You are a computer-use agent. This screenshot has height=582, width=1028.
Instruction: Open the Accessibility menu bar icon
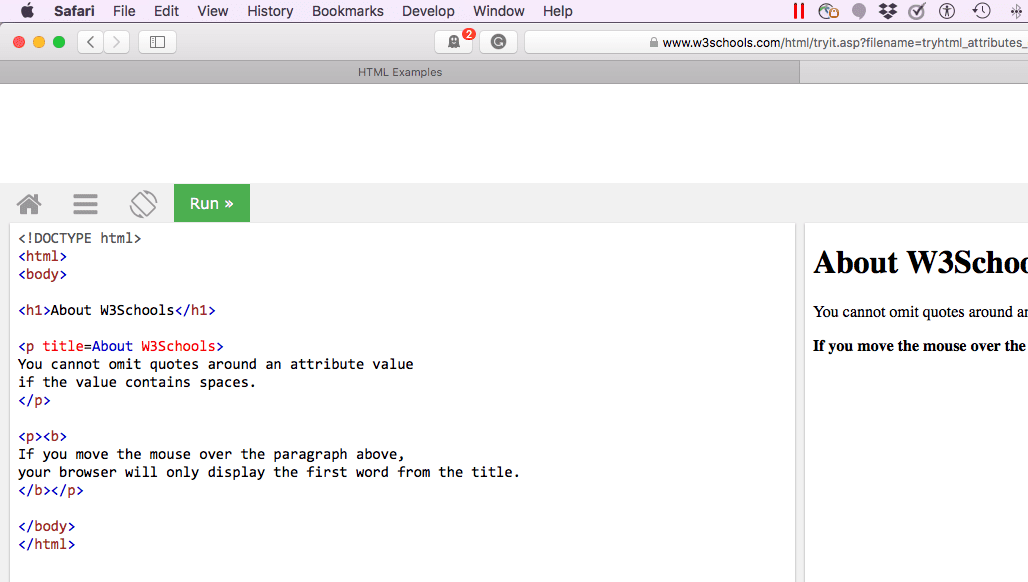click(x=947, y=10)
